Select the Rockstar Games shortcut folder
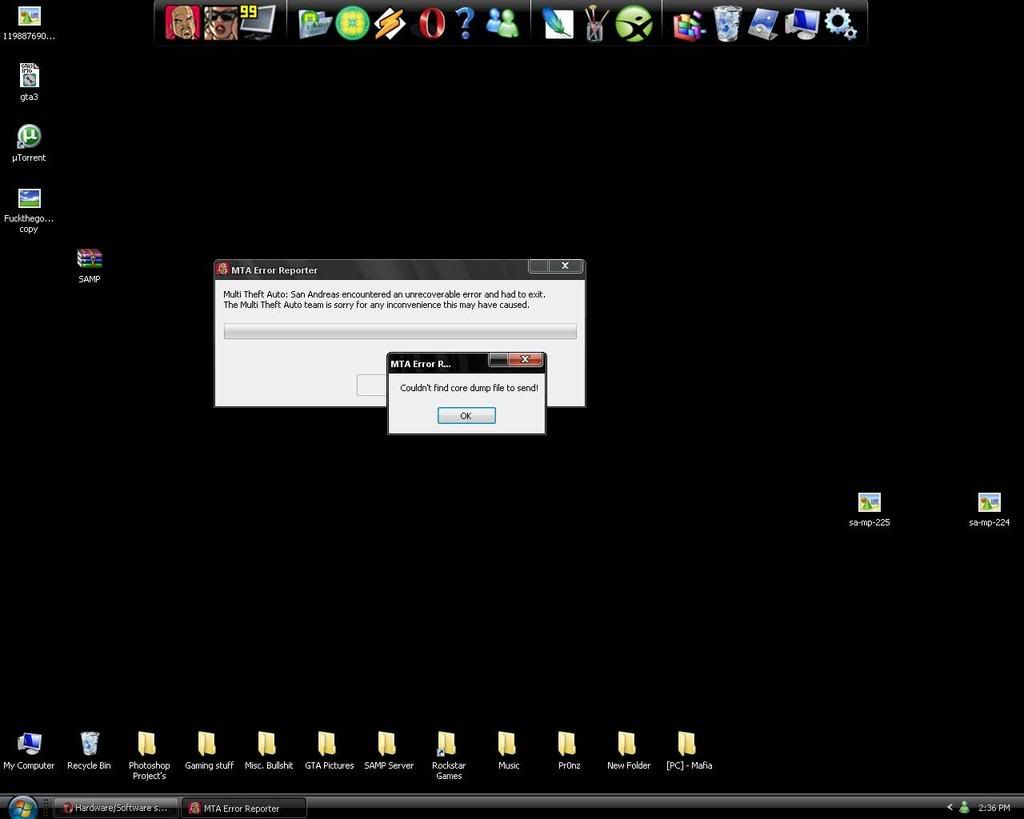The height and width of the screenshot is (819, 1024). coord(449,756)
